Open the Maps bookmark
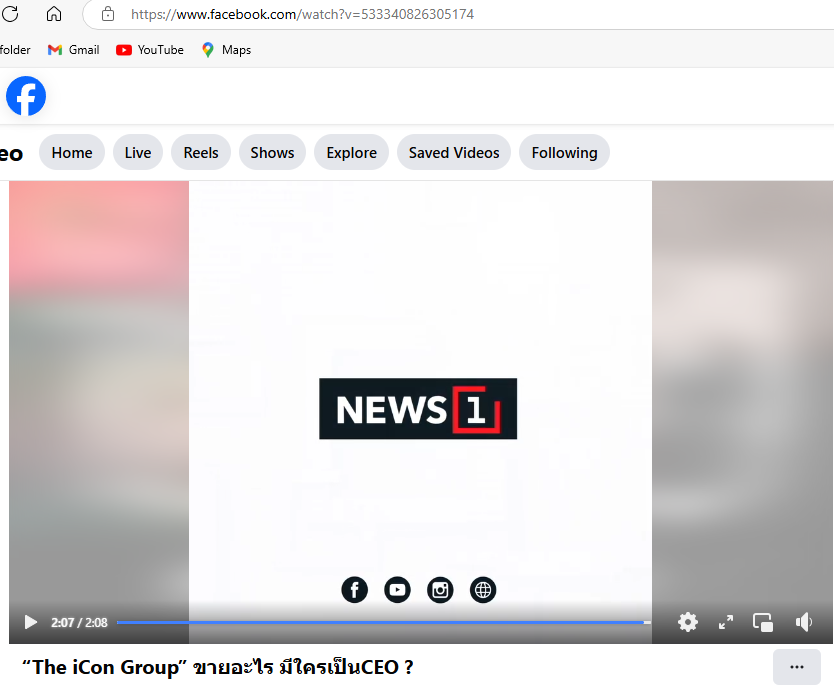This screenshot has height=689, width=834. pyautogui.click(x=226, y=50)
